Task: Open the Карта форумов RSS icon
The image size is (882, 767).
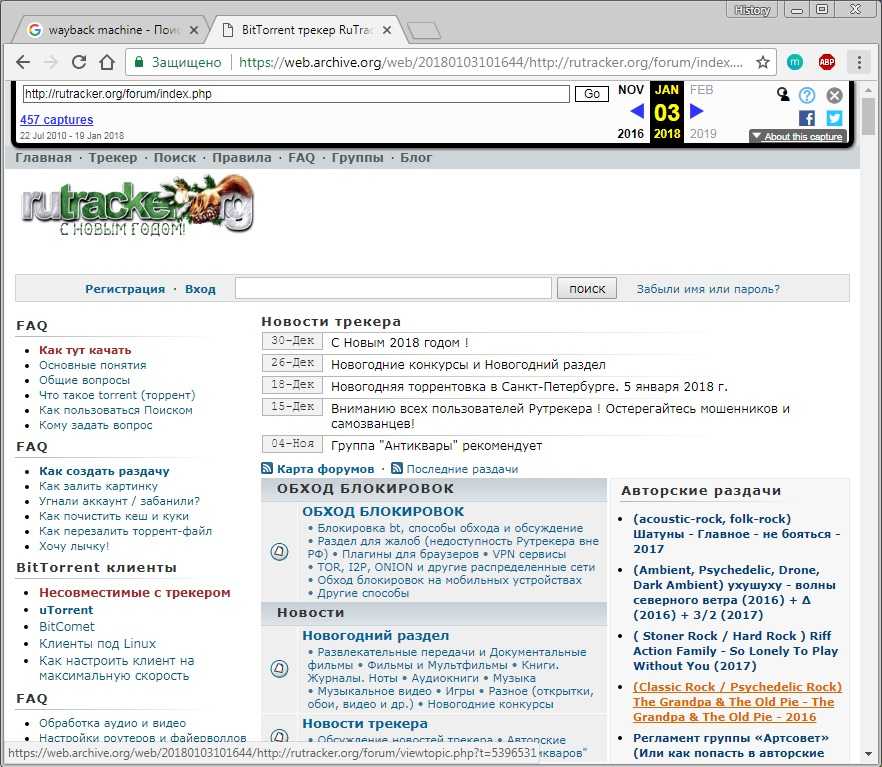Action: coord(267,468)
